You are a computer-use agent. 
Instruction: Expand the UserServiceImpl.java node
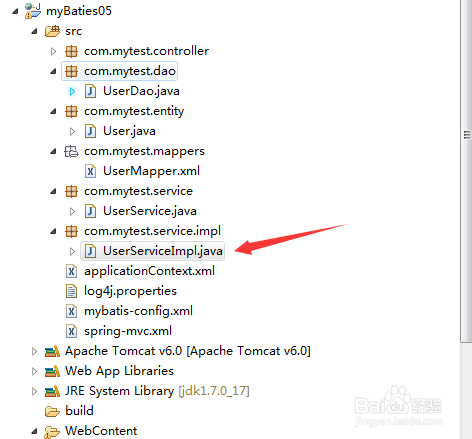click(72, 251)
